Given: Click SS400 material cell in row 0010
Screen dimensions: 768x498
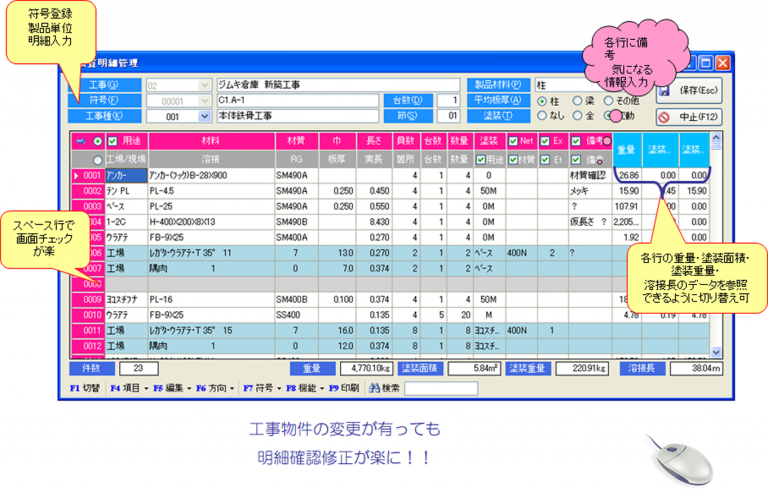Looking at the screenshot, I should [x=297, y=315].
